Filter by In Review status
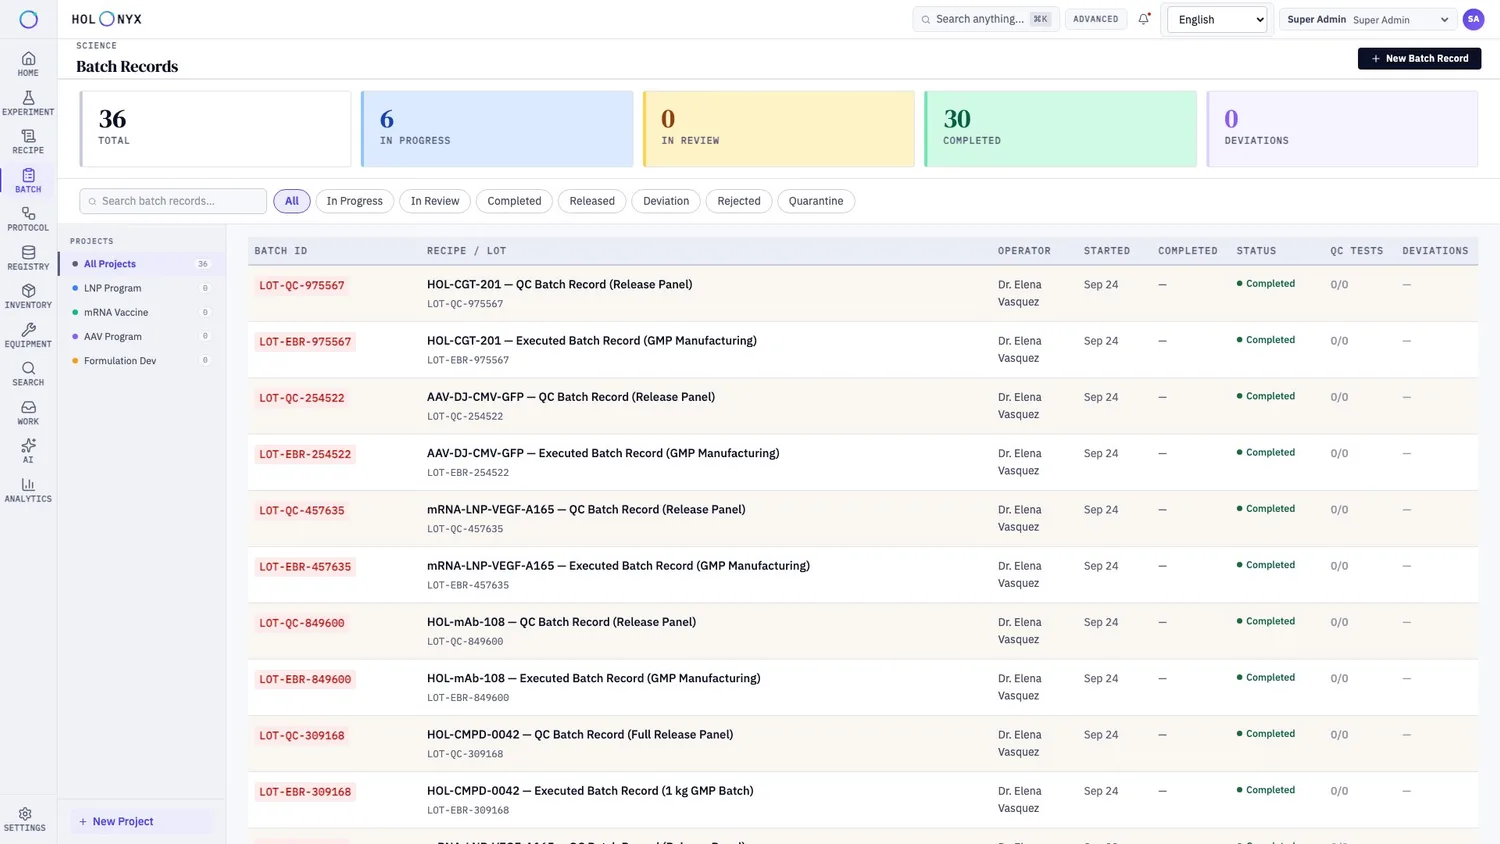1500x844 pixels. coord(435,201)
